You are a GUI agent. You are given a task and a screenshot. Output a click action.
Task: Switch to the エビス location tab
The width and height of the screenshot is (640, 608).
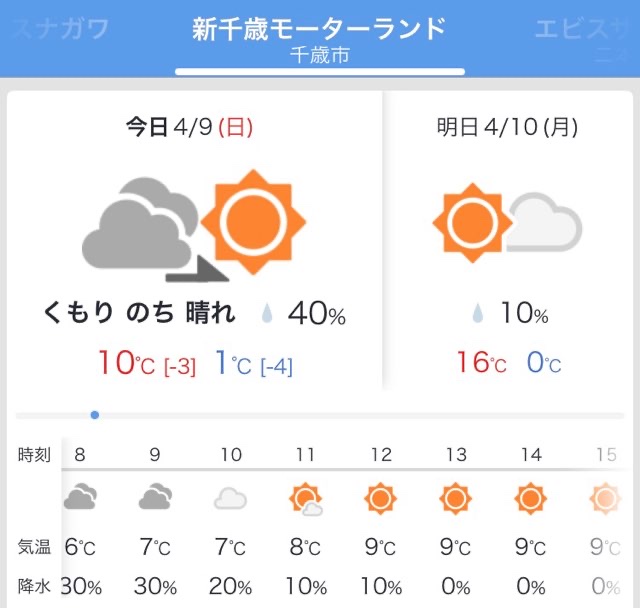tap(582, 29)
